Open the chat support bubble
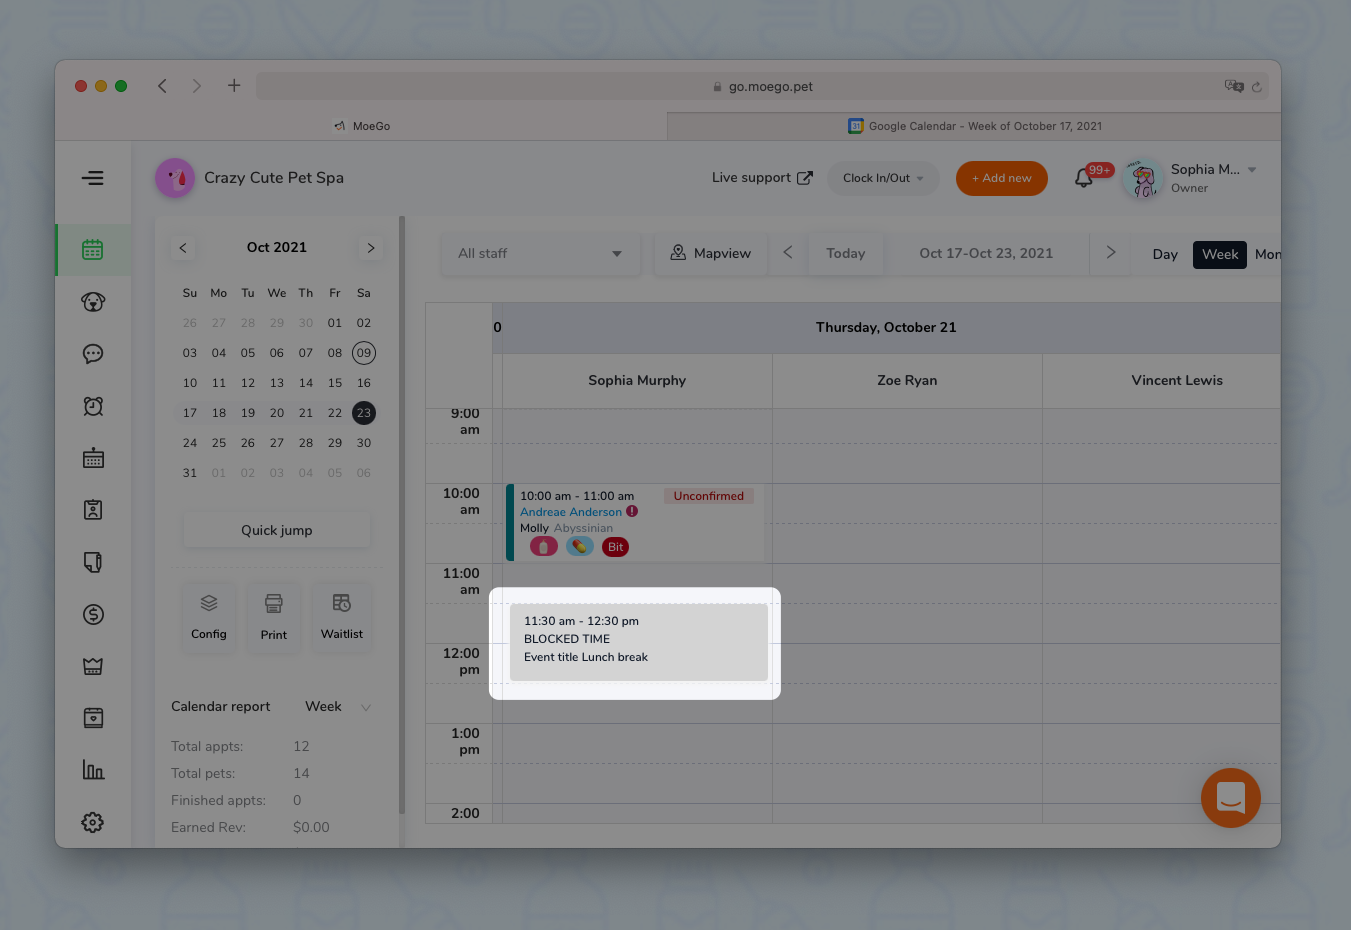1351x930 pixels. point(1230,797)
